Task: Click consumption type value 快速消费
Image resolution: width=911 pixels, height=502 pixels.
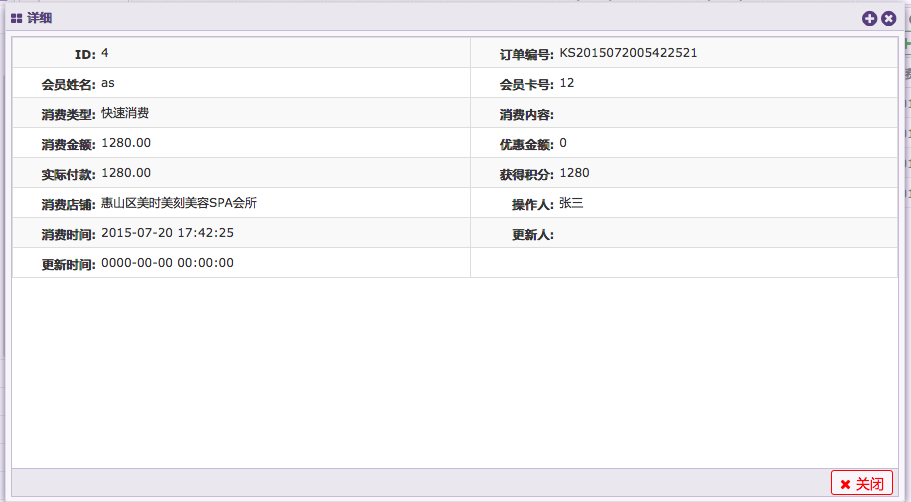Action: pyautogui.click(x=125, y=113)
